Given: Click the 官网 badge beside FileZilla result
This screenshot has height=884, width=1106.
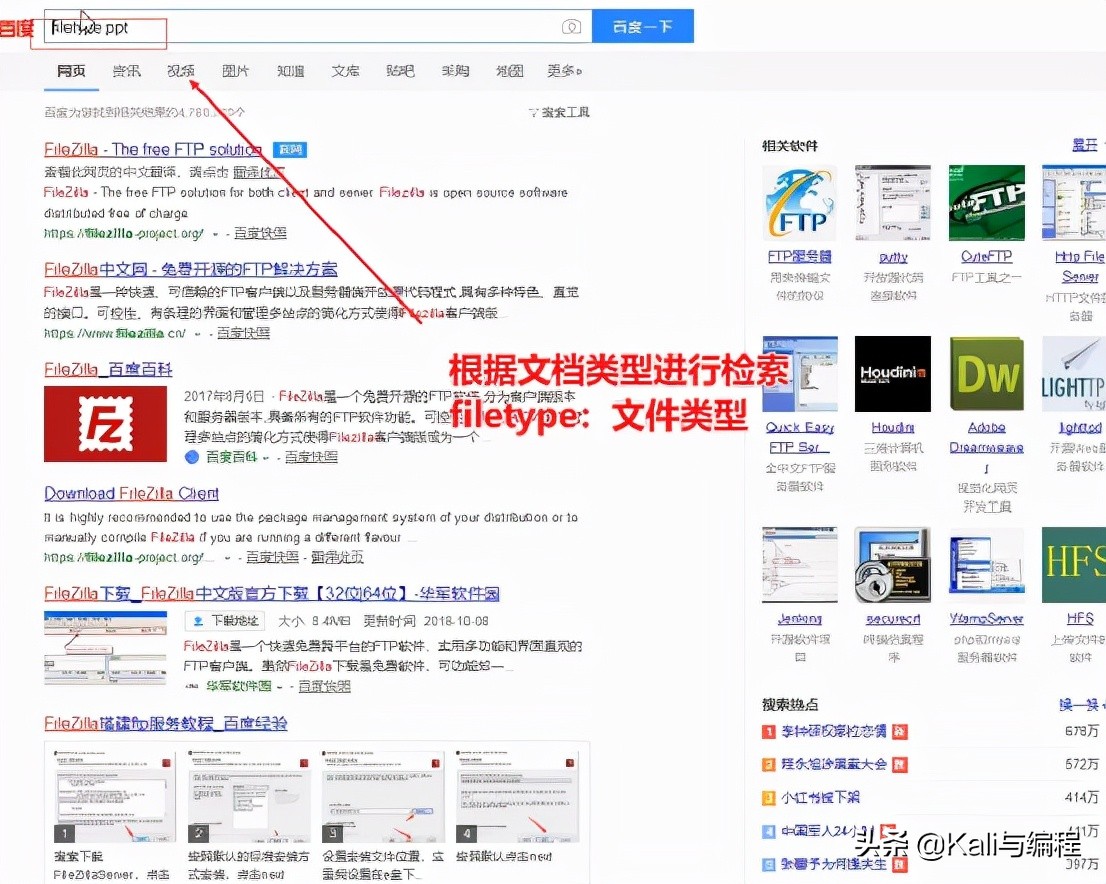Looking at the screenshot, I should click(x=290, y=150).
